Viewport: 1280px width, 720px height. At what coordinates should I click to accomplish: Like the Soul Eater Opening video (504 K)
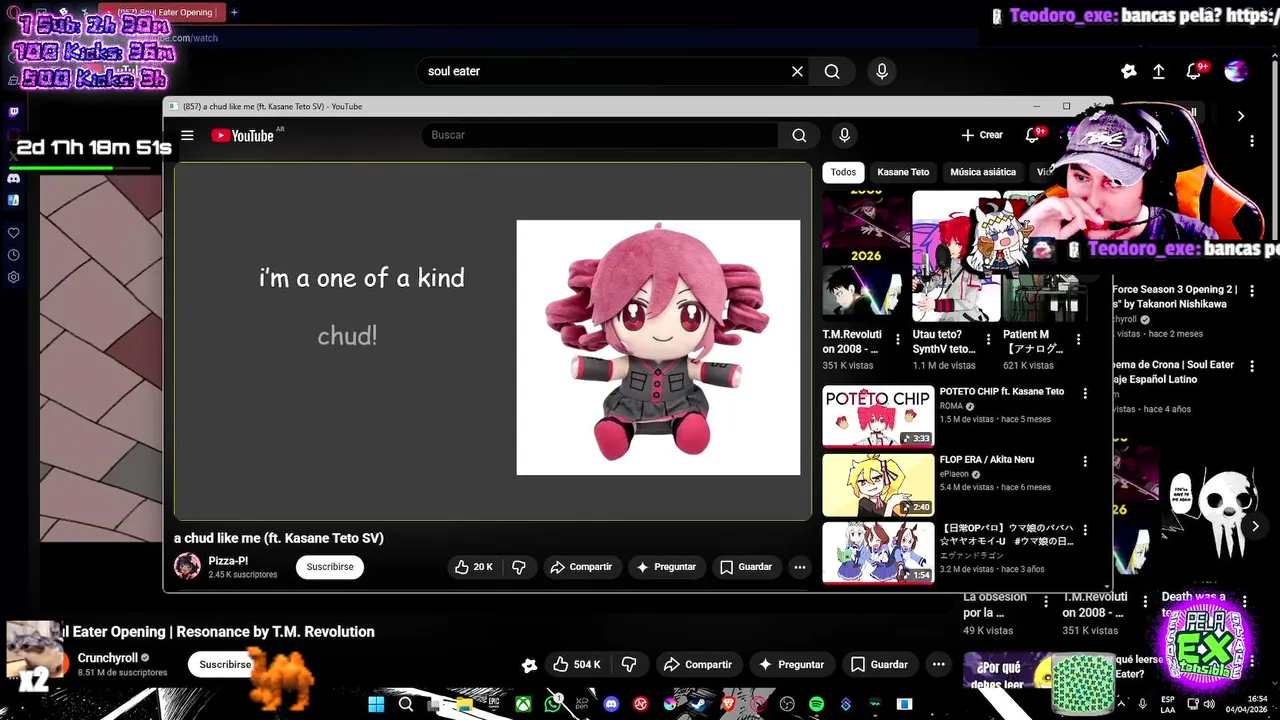[x=577, y=664]
